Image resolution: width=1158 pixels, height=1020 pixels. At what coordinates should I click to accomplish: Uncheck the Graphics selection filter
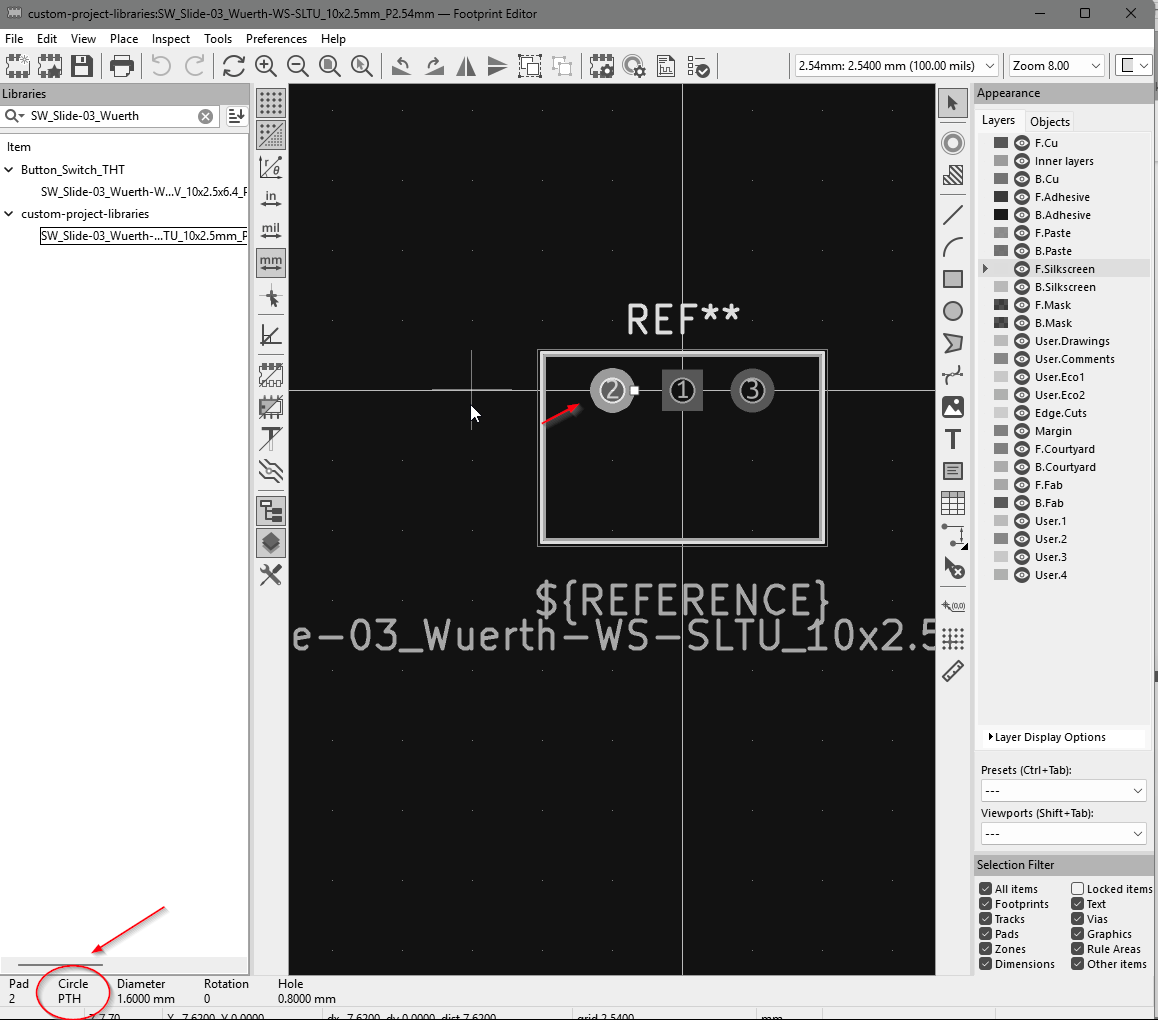(x=1078, y=934)
